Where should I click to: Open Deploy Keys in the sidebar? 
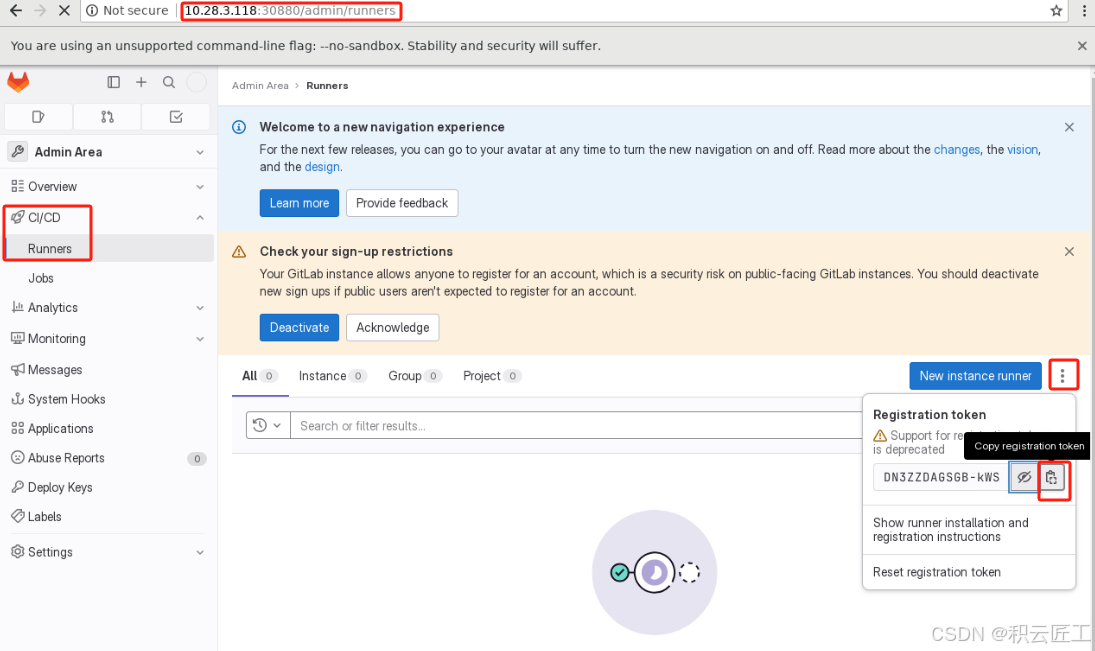[x=108, y=487]
